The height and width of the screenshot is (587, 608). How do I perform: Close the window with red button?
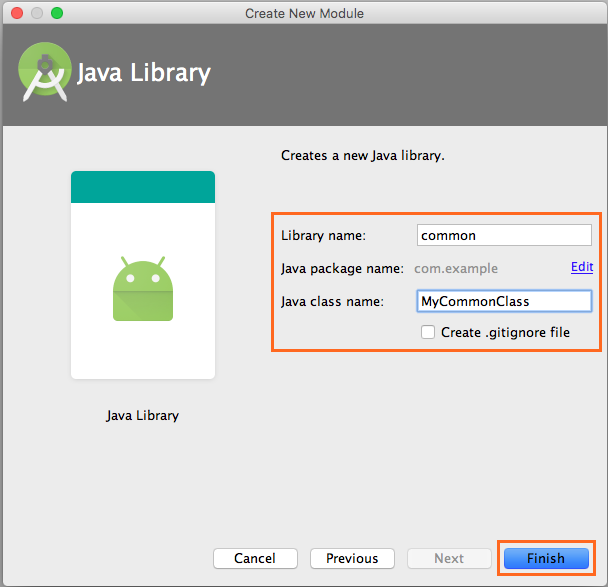17,13
